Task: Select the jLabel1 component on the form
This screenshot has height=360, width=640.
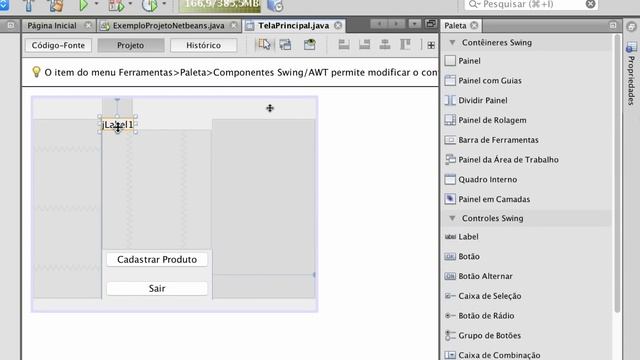Action: (118, 124)
